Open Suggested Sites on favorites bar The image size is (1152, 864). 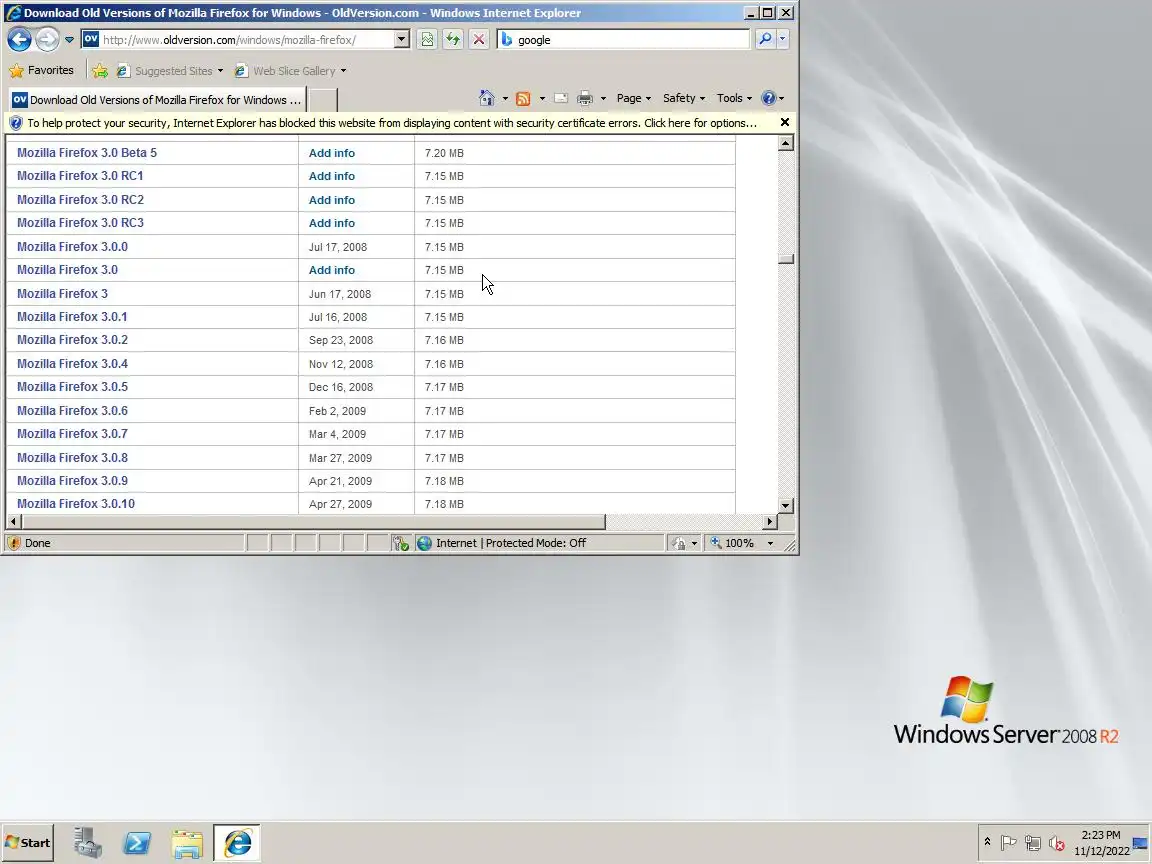pos(170,71)
